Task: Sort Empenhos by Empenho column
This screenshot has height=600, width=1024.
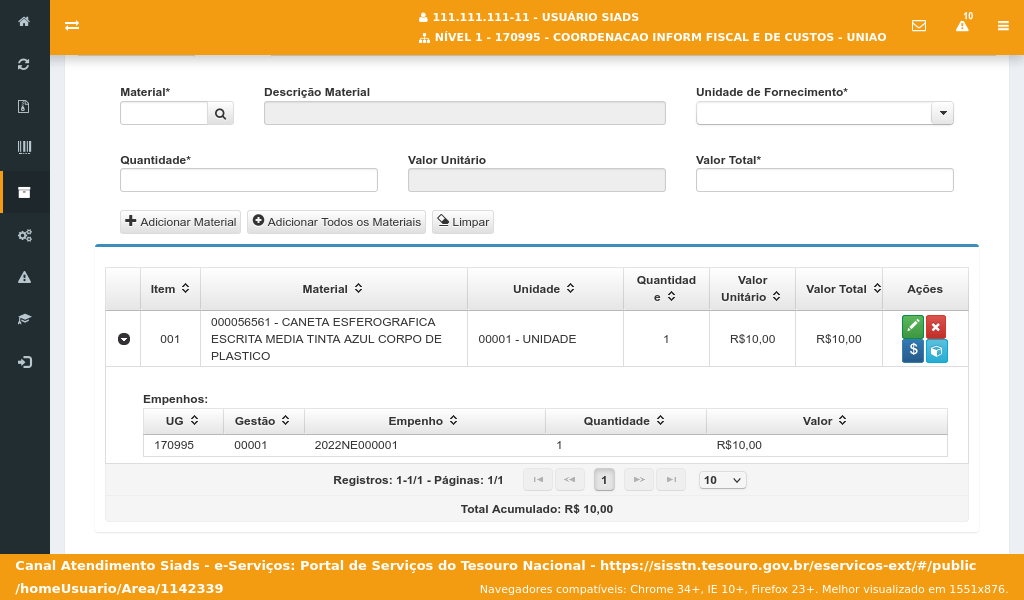Action: click(424, 421)
